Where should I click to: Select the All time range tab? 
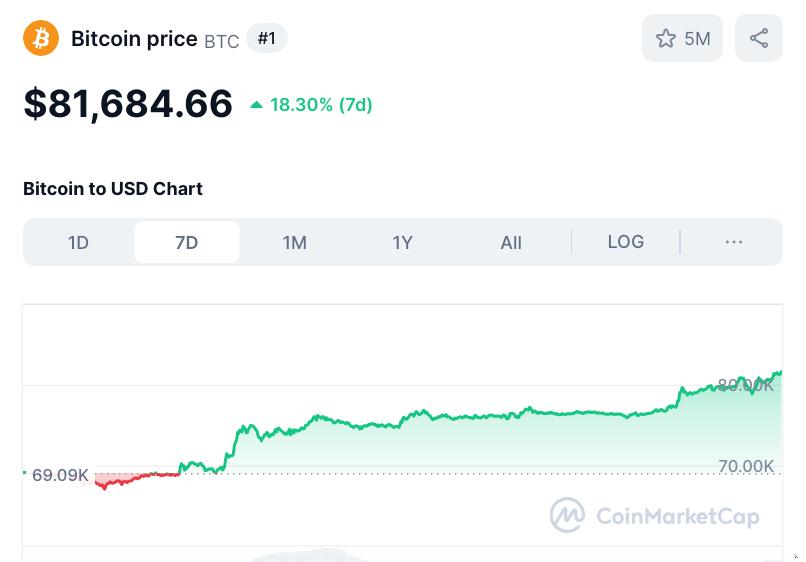coord(511,242)
